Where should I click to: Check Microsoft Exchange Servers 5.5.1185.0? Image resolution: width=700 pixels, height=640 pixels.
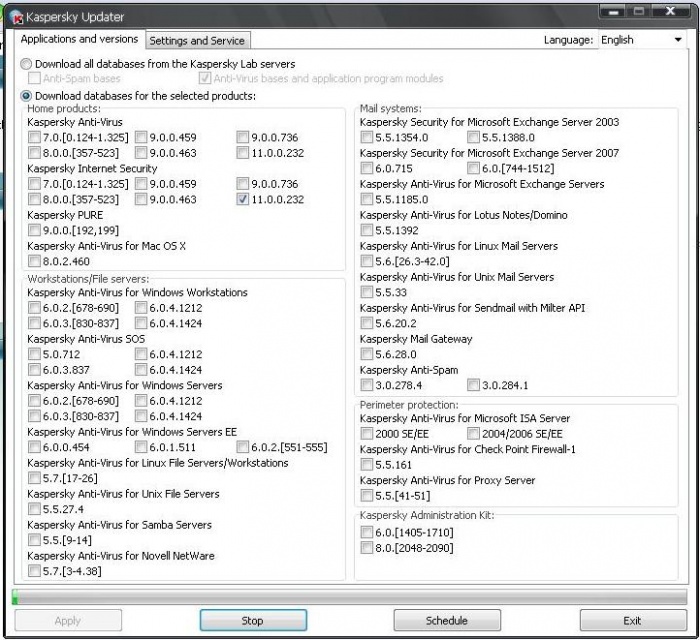[x=367, y=199]
